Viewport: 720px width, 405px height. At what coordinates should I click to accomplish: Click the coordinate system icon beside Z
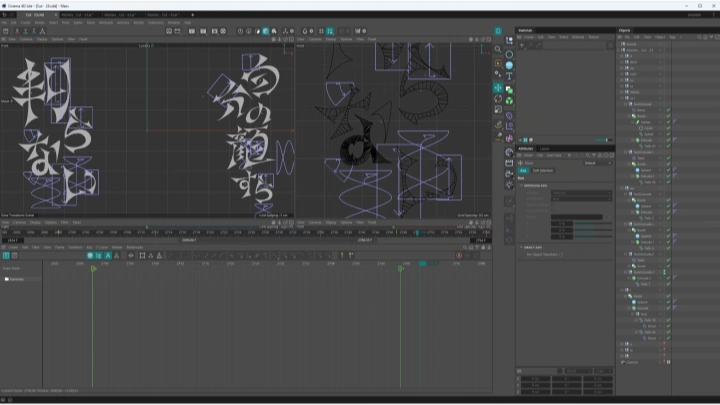coord(42,31)
